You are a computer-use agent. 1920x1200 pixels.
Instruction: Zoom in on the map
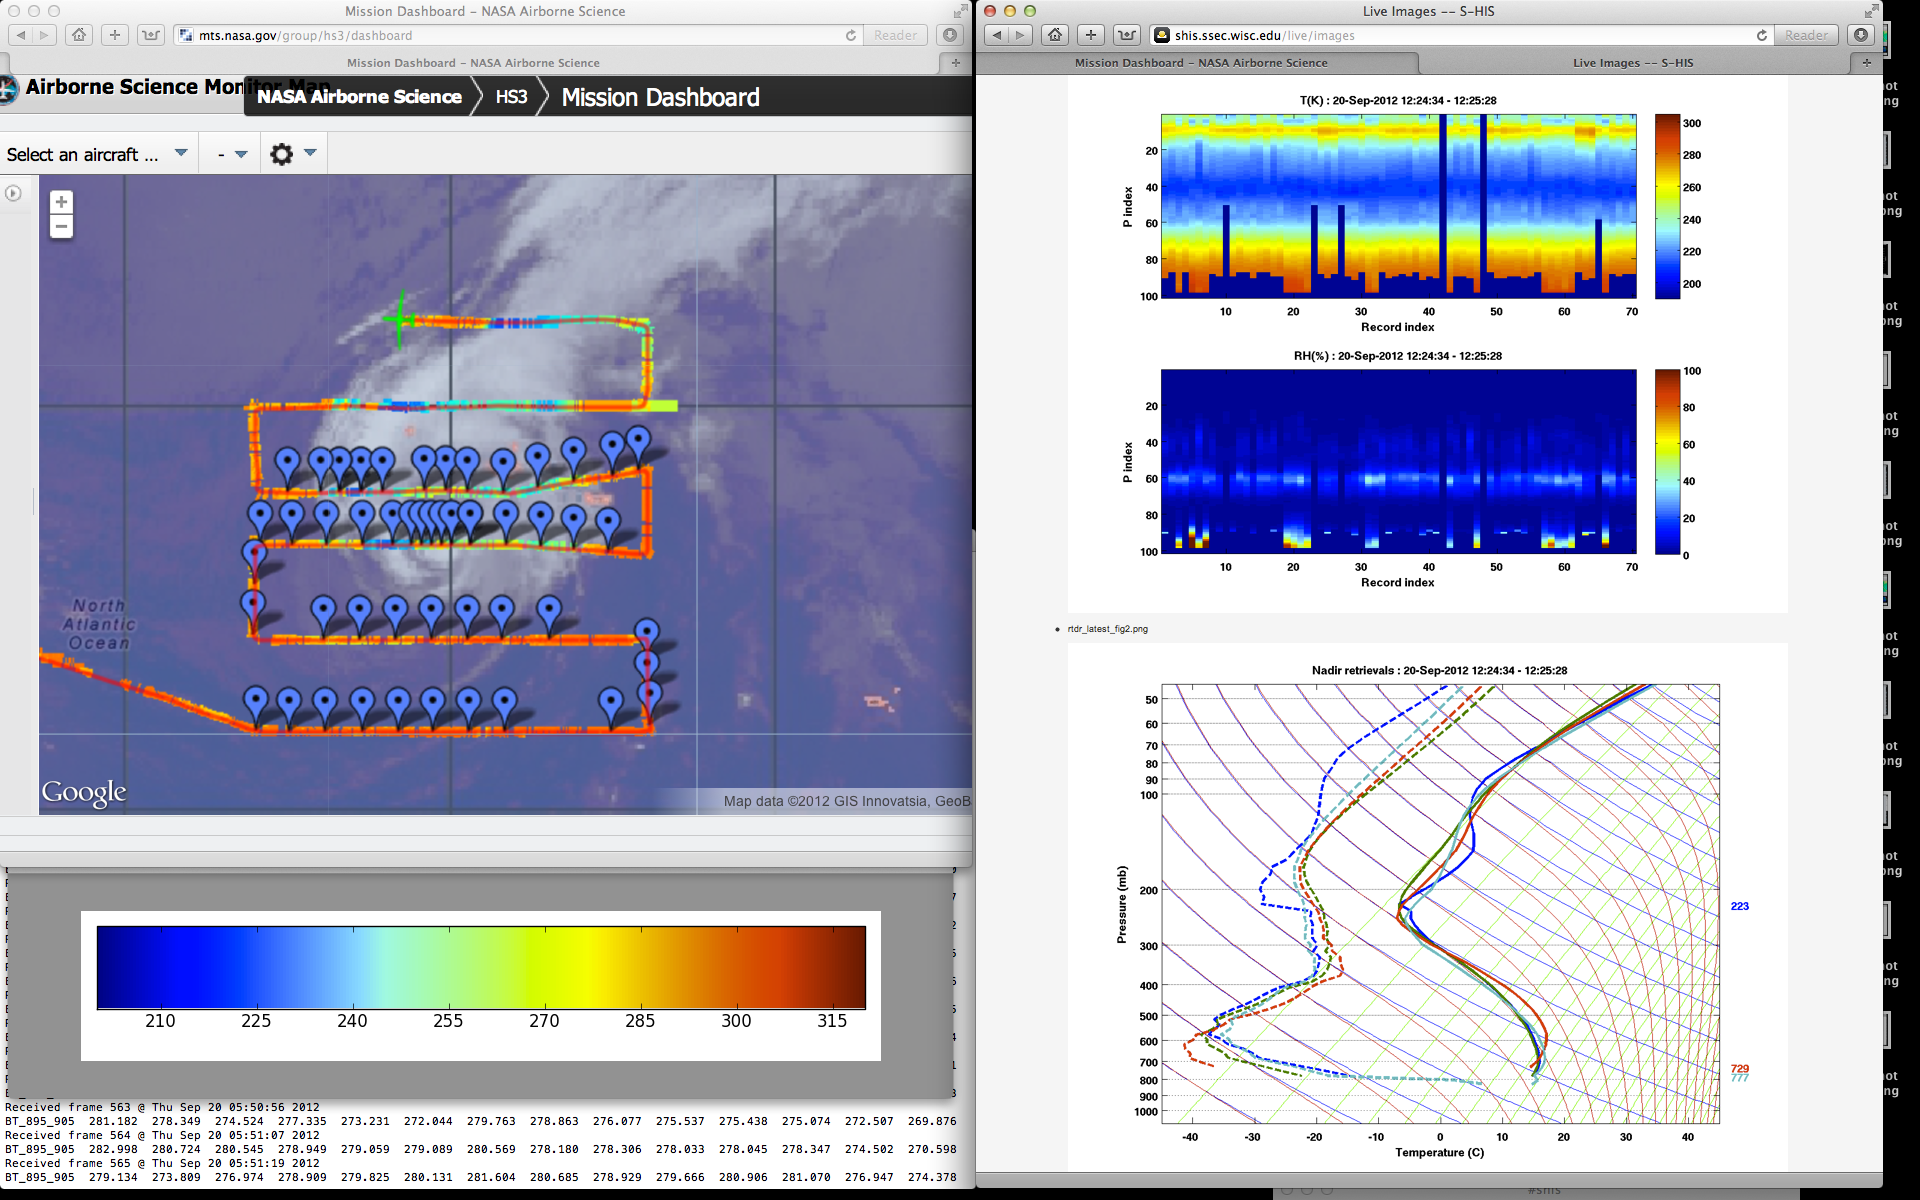click(x=61, y=202)
